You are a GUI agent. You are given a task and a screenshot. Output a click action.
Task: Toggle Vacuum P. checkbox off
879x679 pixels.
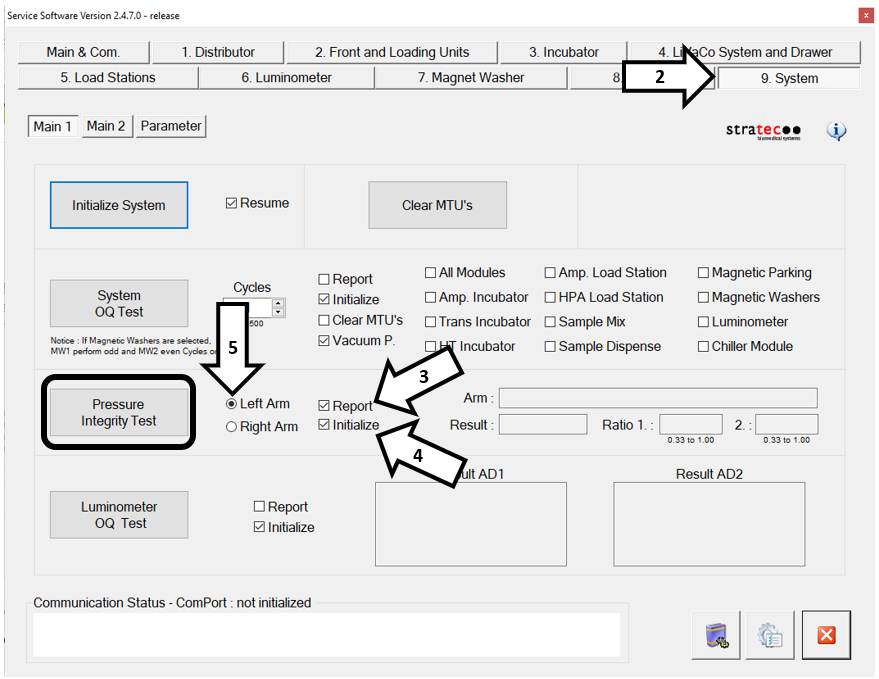click(325, 341)
